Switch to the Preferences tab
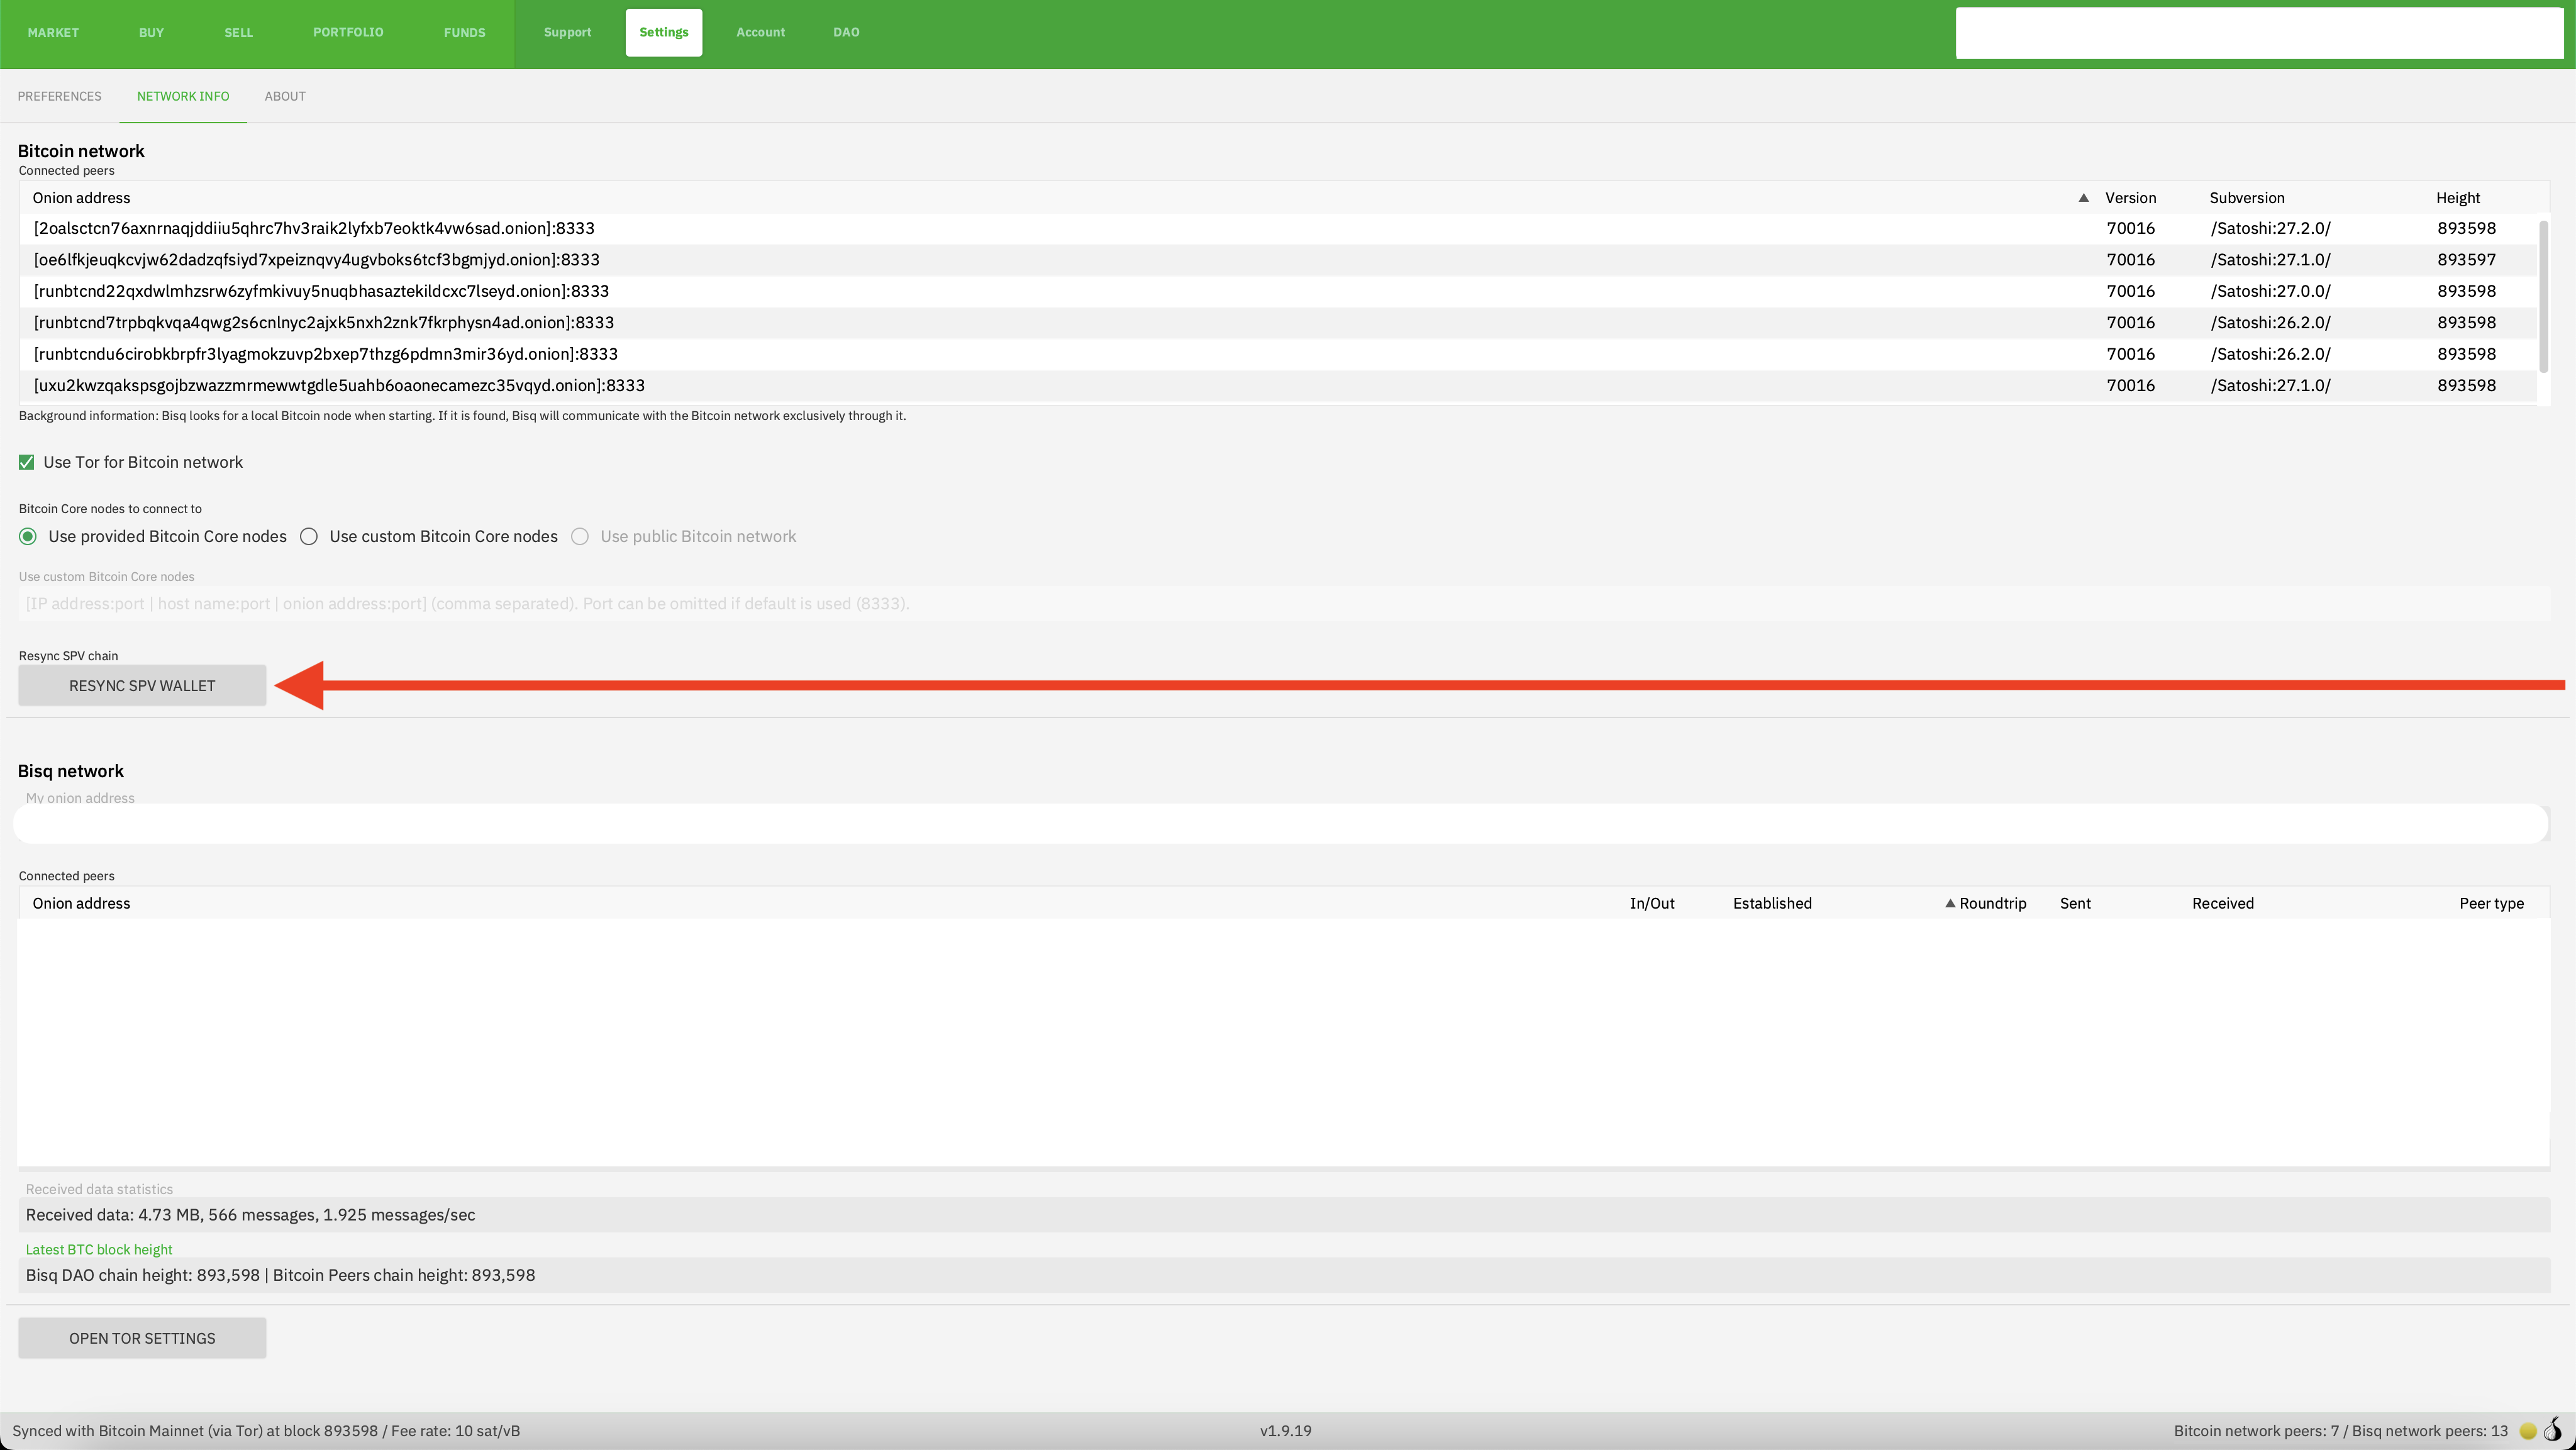 pyautogui.click(x=59, y=96)
